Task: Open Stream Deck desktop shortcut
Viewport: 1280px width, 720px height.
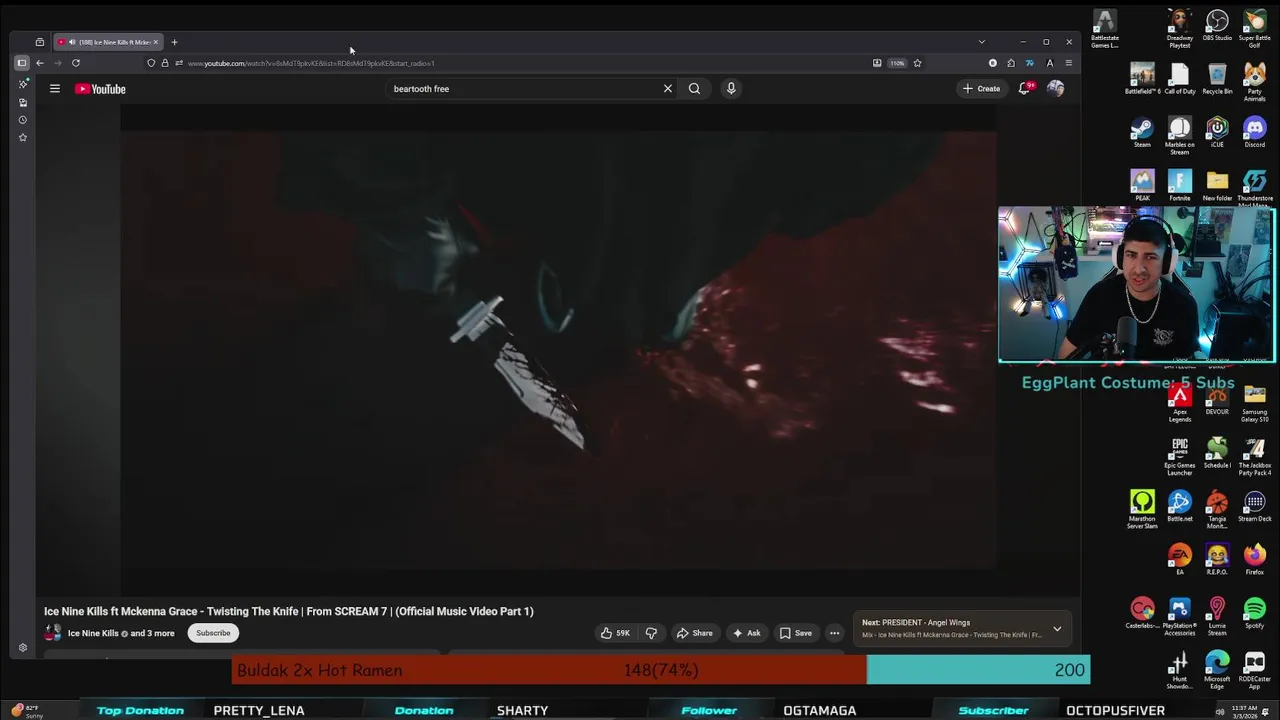Action: coord(1255,506)
